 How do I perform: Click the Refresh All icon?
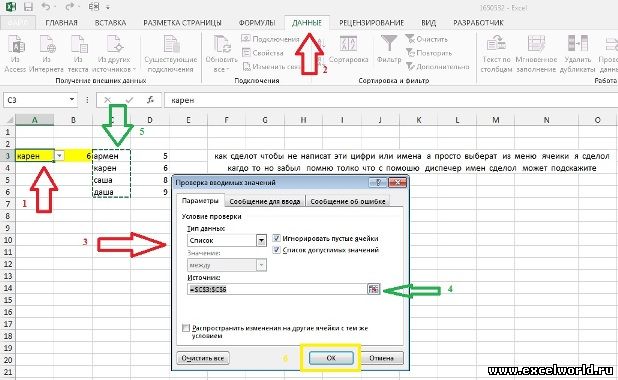pos(222,44)
